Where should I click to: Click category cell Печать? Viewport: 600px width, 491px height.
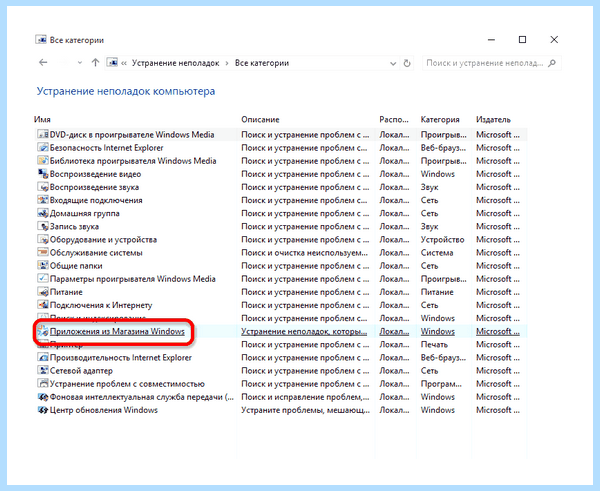[x=434, y=344]
